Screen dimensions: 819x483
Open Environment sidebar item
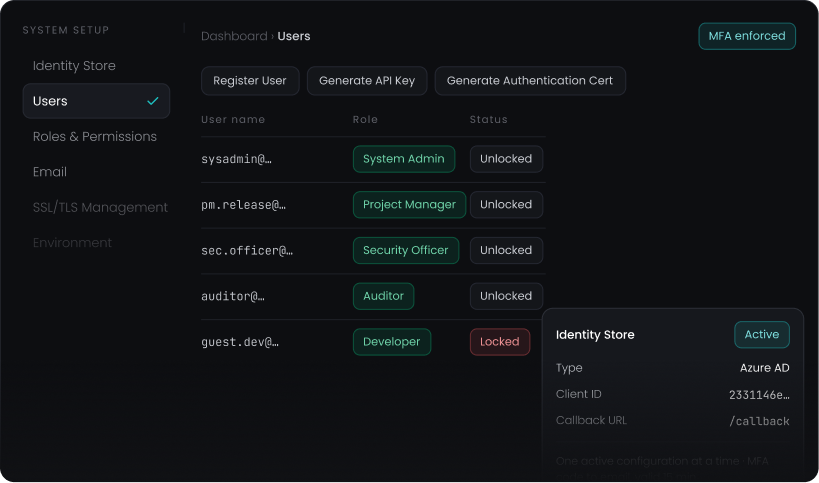point(72,243)
